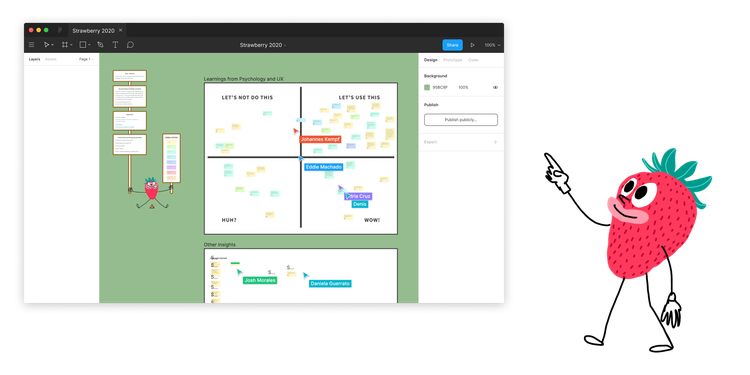Click the color legend sign on canvas
Screen dimensions: 750x375
pyautogui.click(x=171, y=158)
